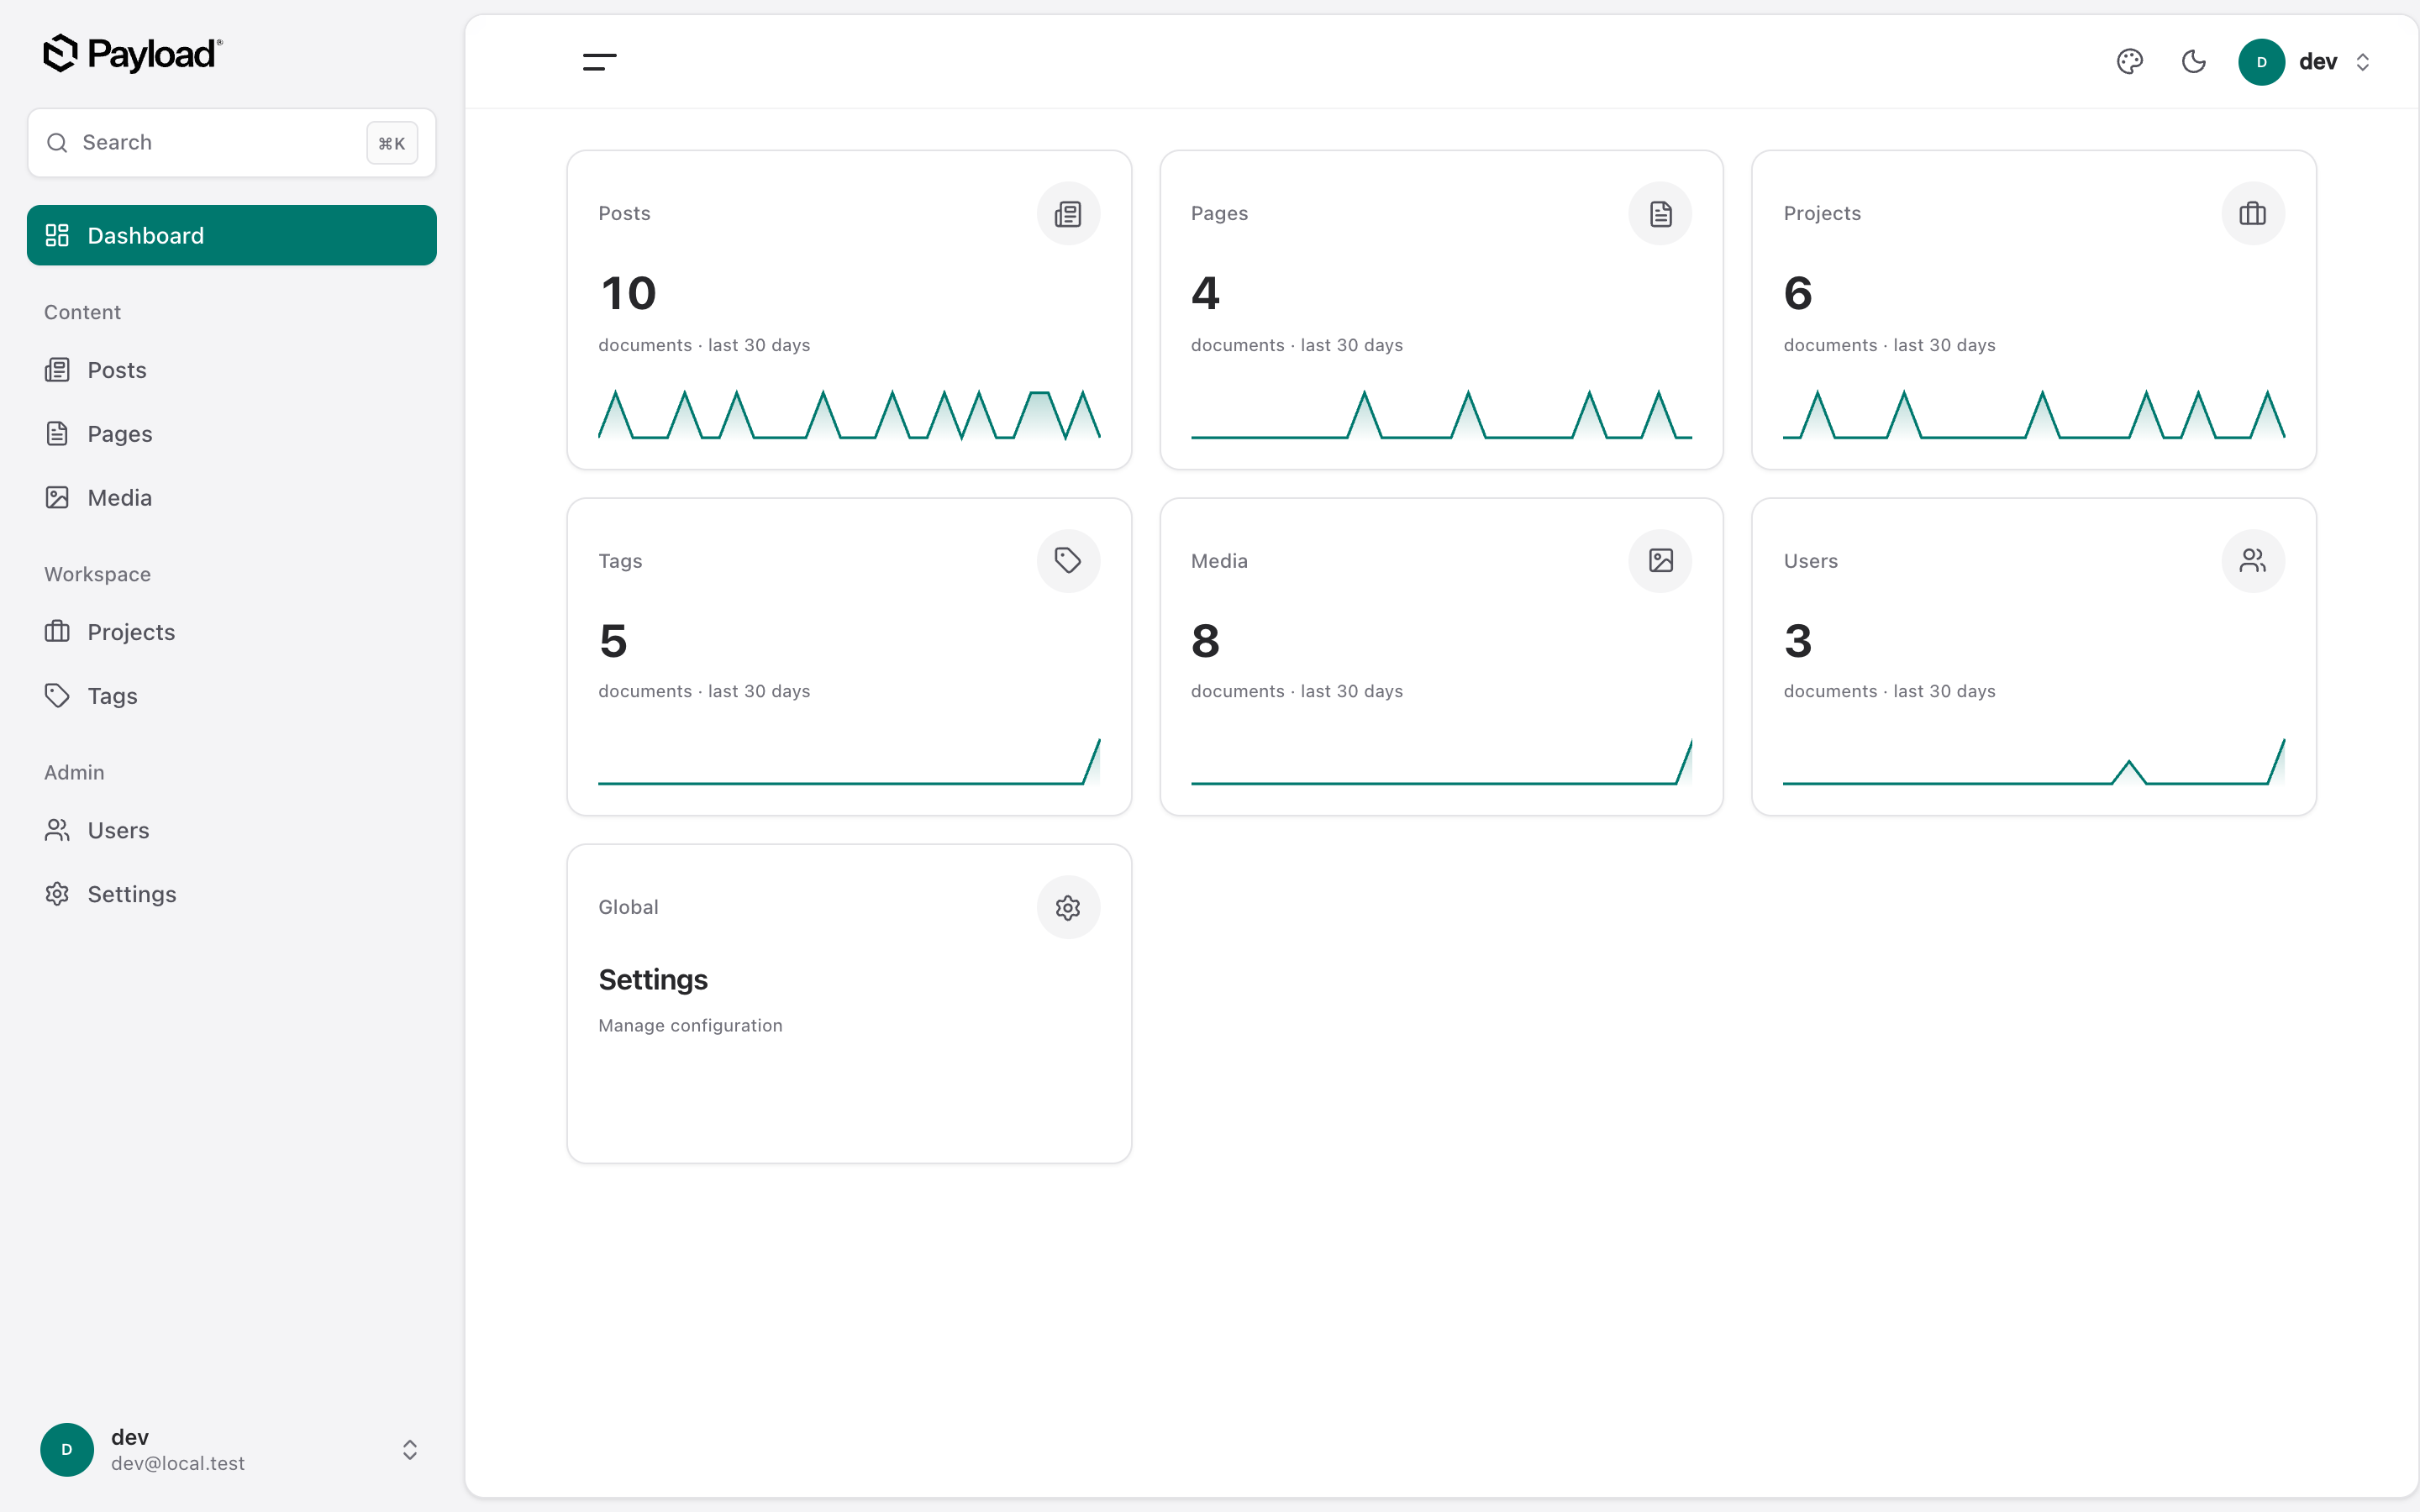
Task: Click the Projects count 6
Action: (x=1797, y=293)
